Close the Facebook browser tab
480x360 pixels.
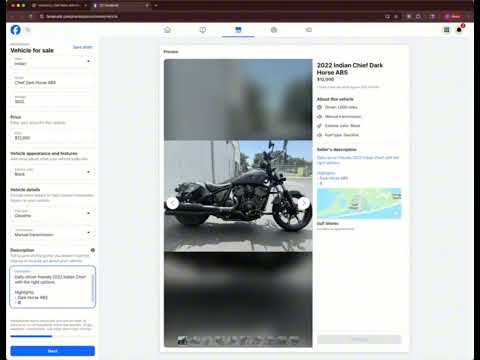pos(147,6)
